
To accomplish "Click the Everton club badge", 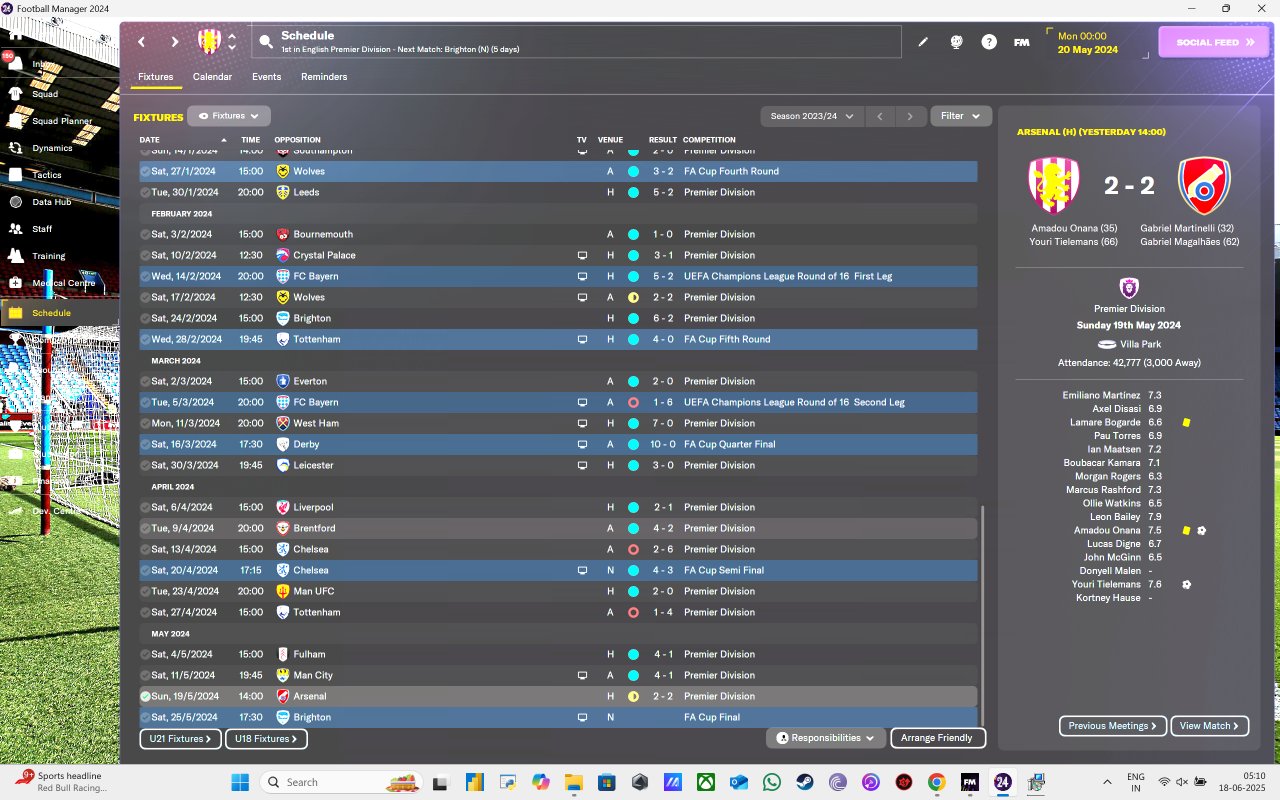I will tap(283, 381).
